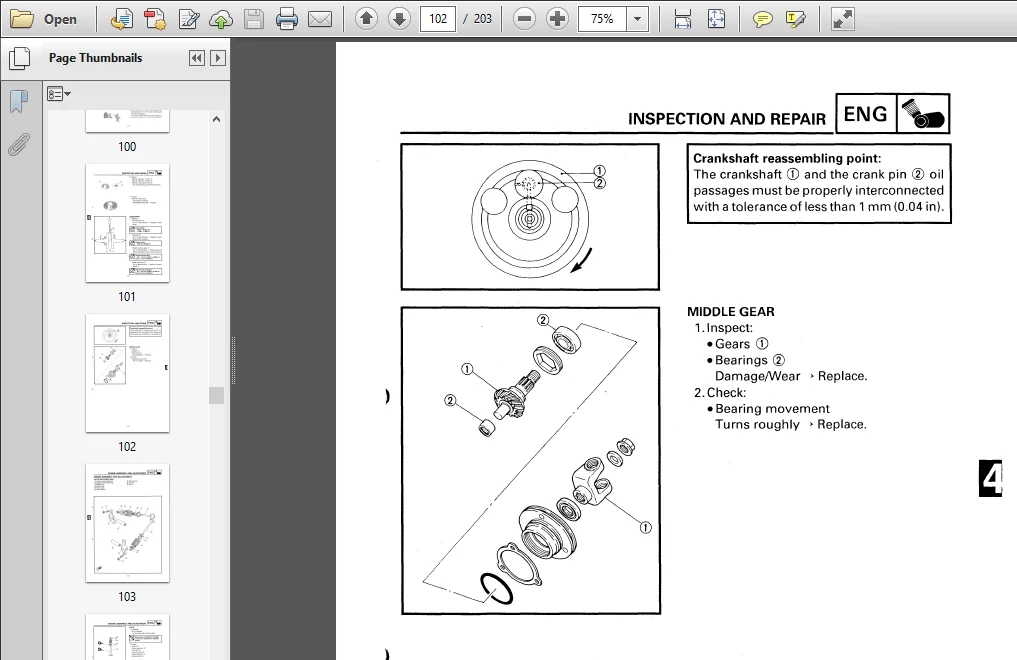Go to previous page arrow
The image size is (1017, 660).
[366, 19]
